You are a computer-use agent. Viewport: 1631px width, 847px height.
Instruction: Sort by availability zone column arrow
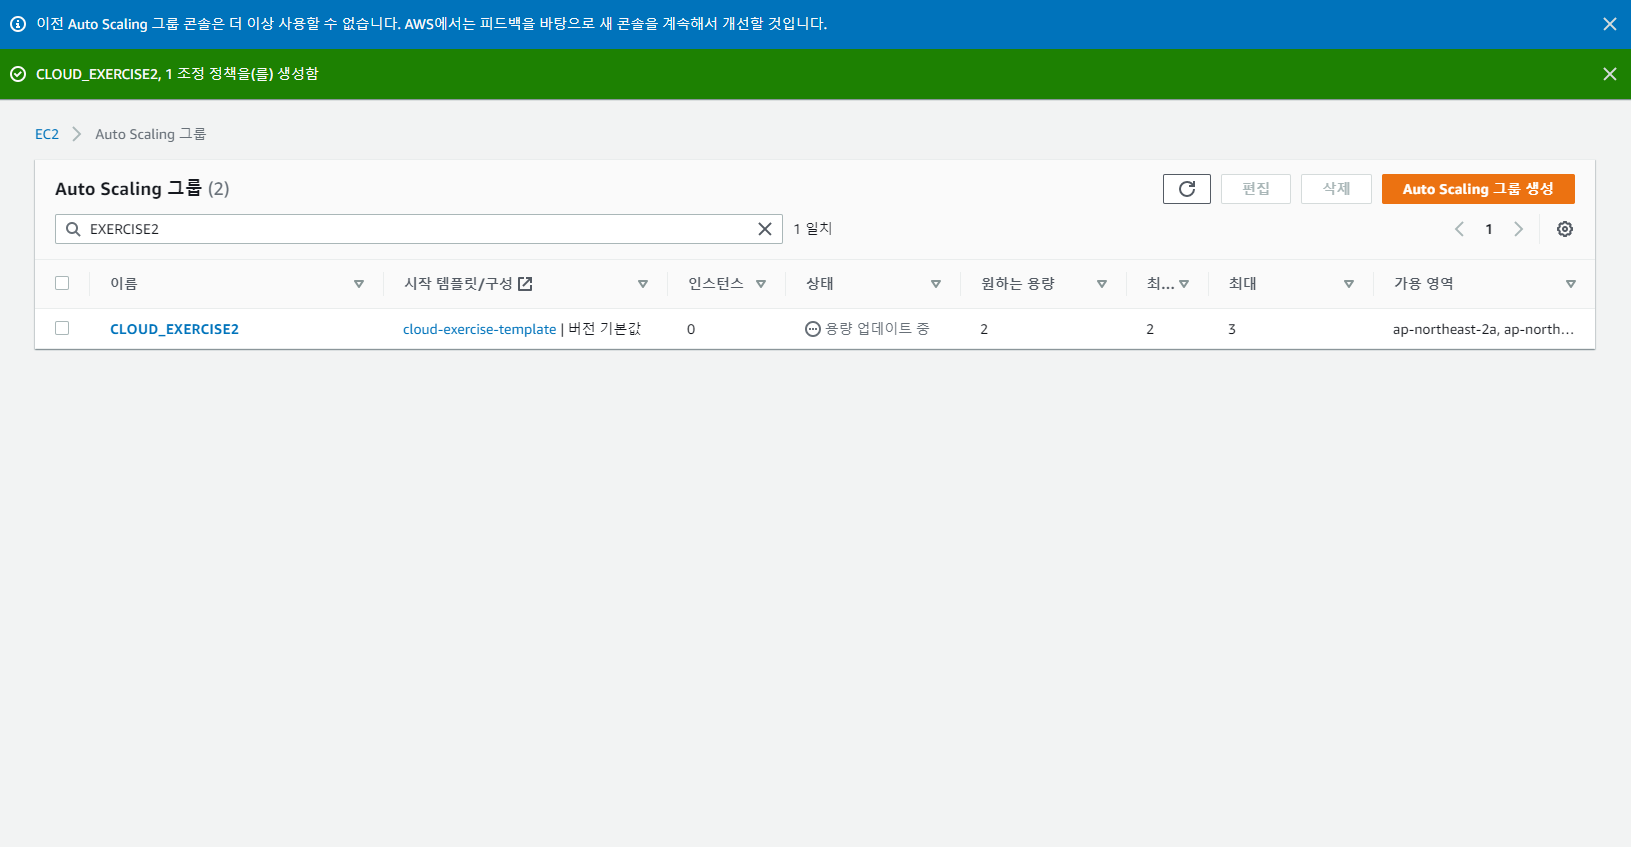1570,284
